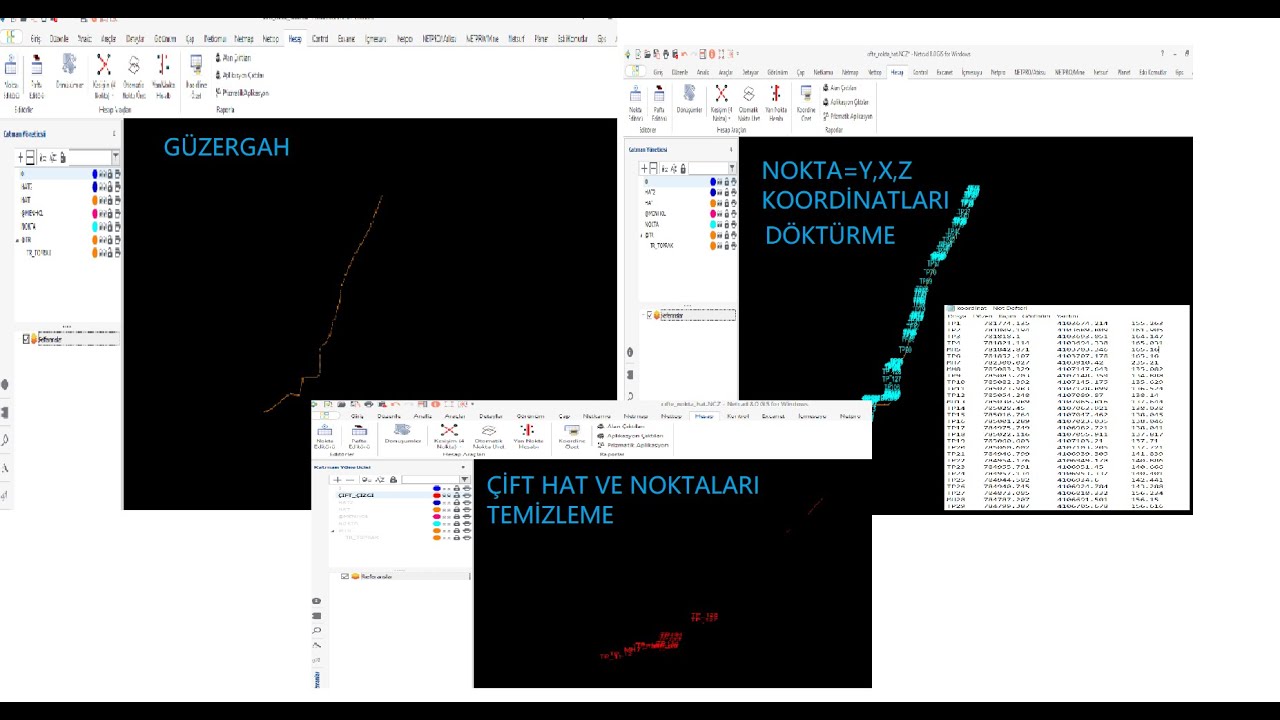Viewport: 1280px width, 720px height.
Task: Toggle print icon of layer 0 in NOKTA=Y,X,Z window
Action: (x=734, y=181)
